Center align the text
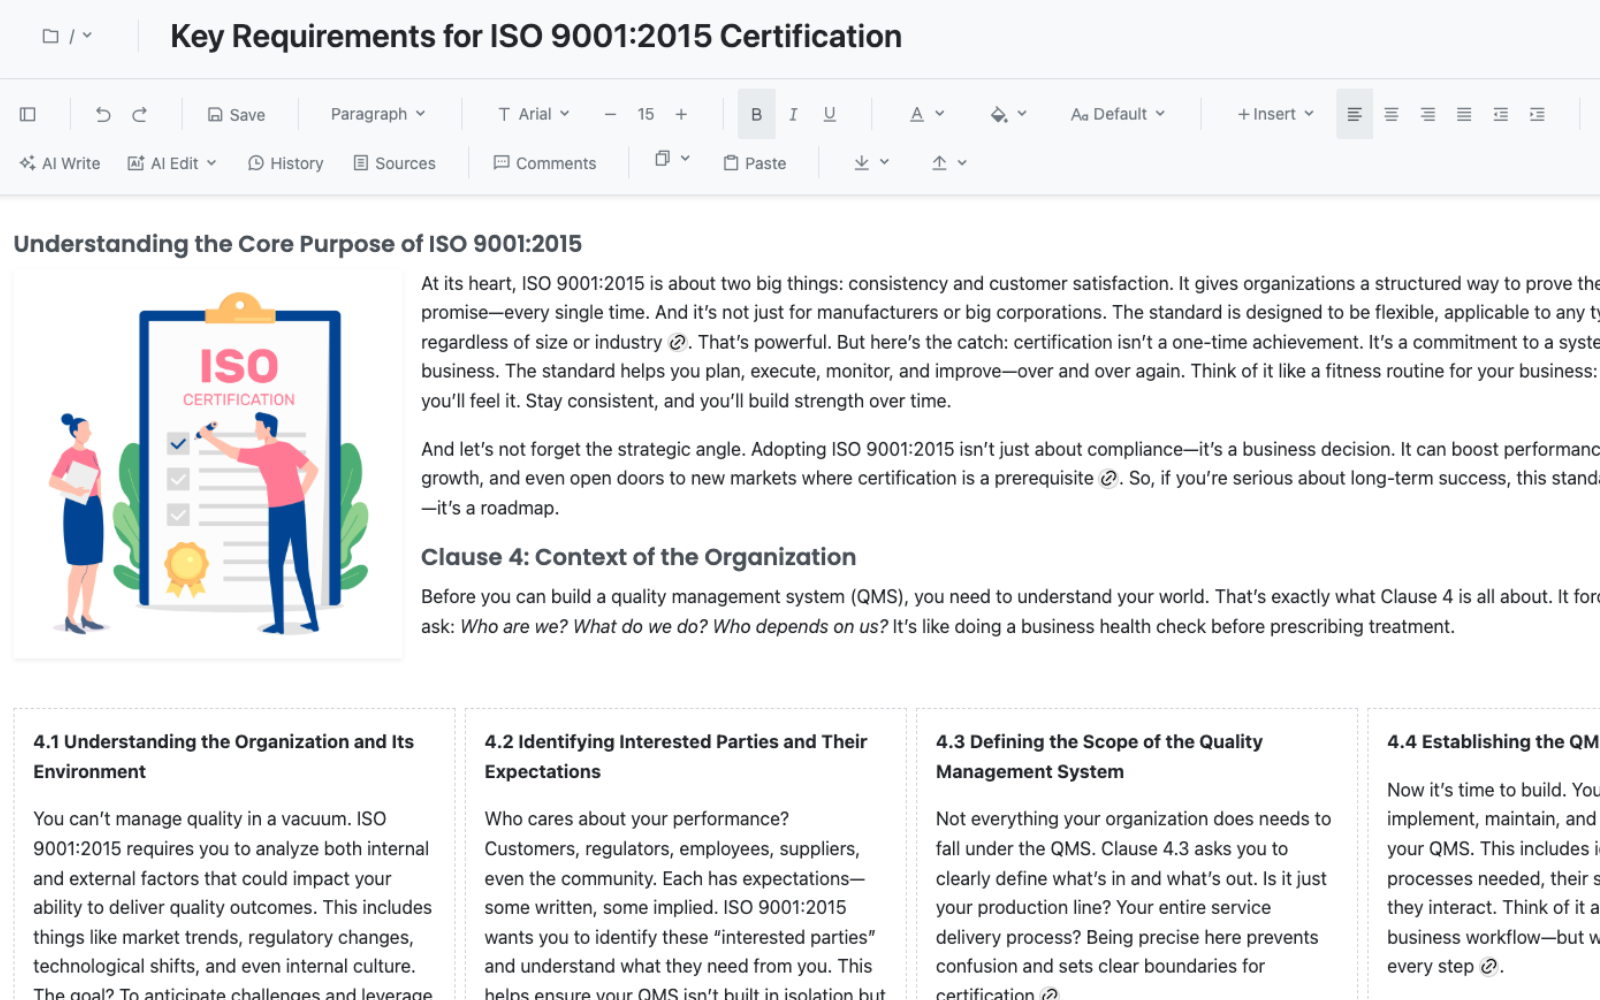1600x1000 pixels. coord(1391,114)
